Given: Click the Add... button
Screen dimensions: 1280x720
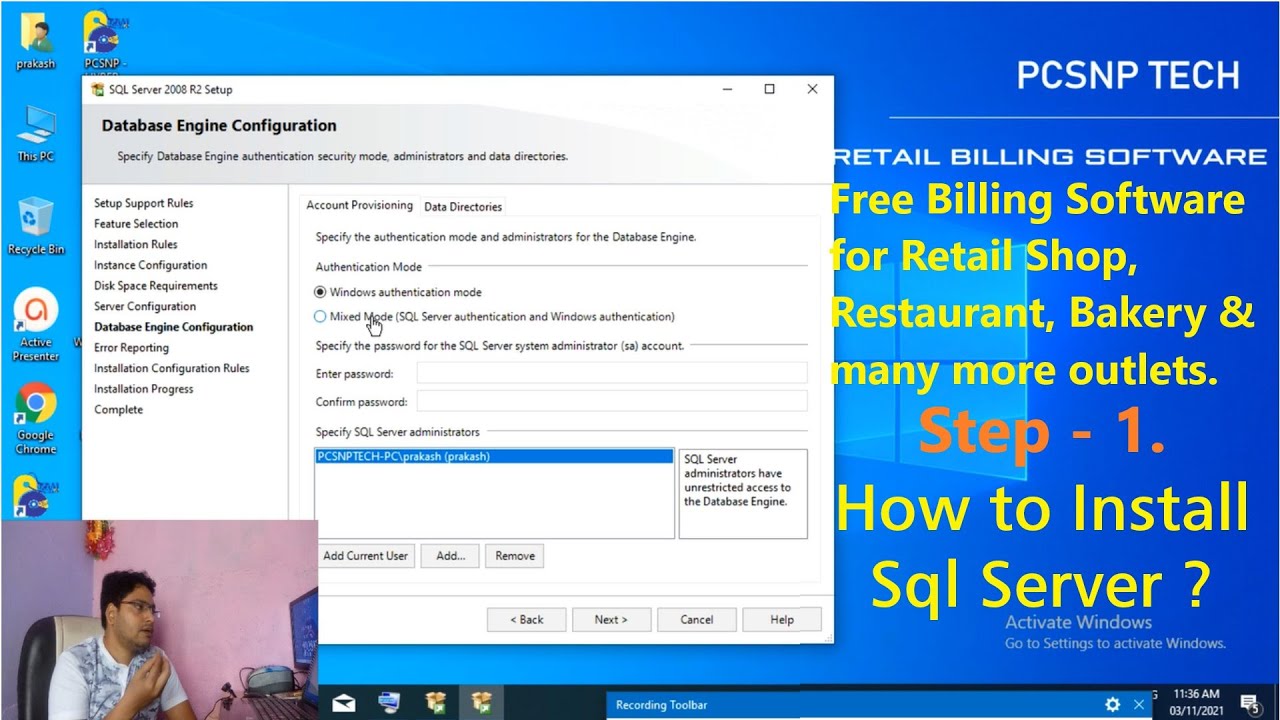Looking at the screenshot, I should click(x=450, y=556).
